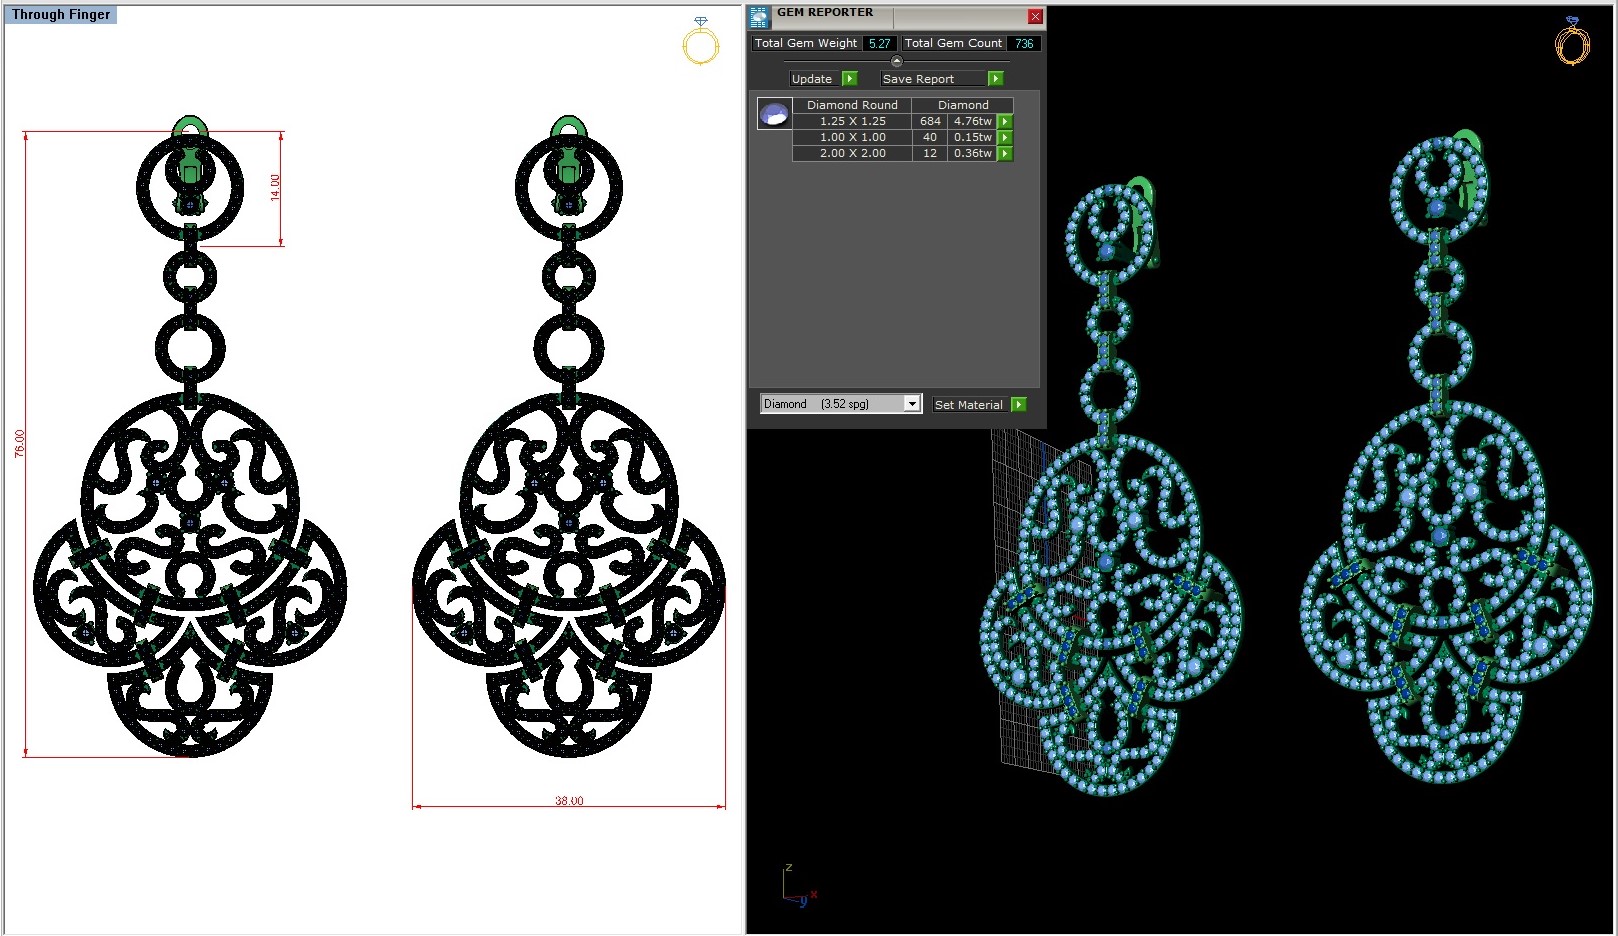
Task: Select the 1.00 X 1.00 size cell
Action: (852, 137)
